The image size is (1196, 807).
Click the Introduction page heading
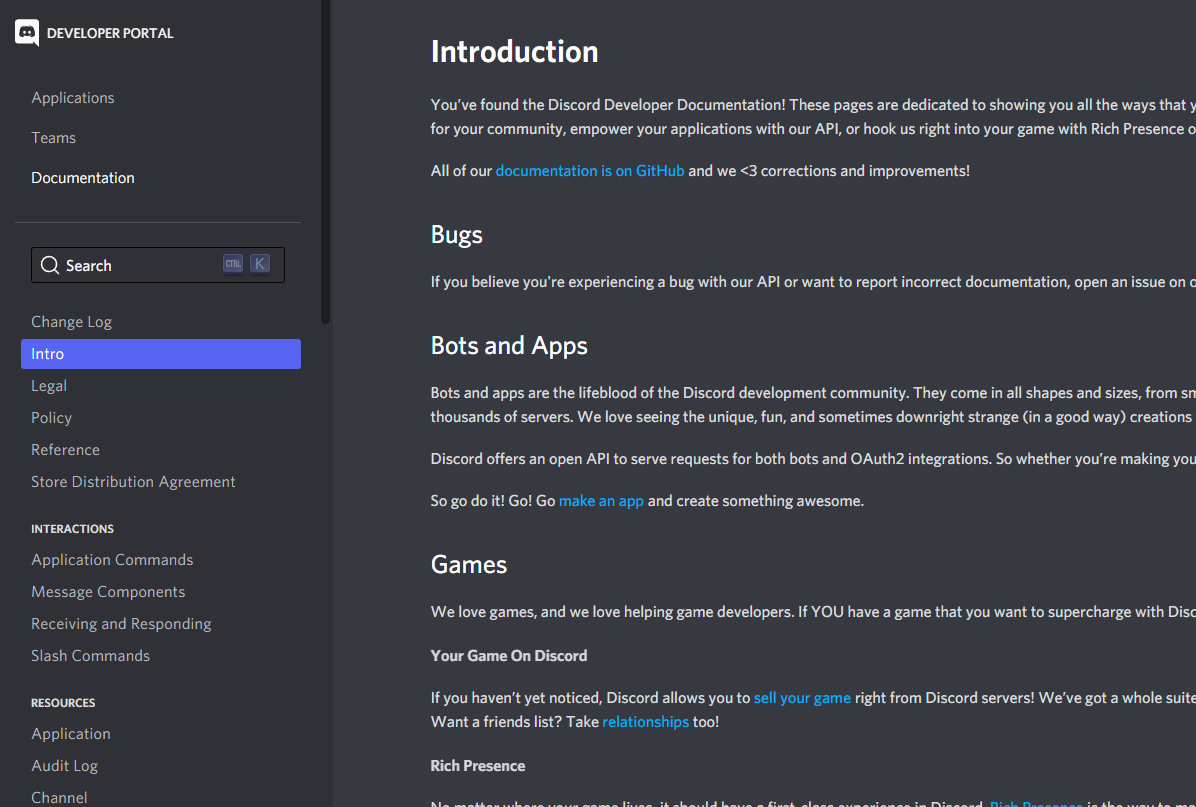514,52
